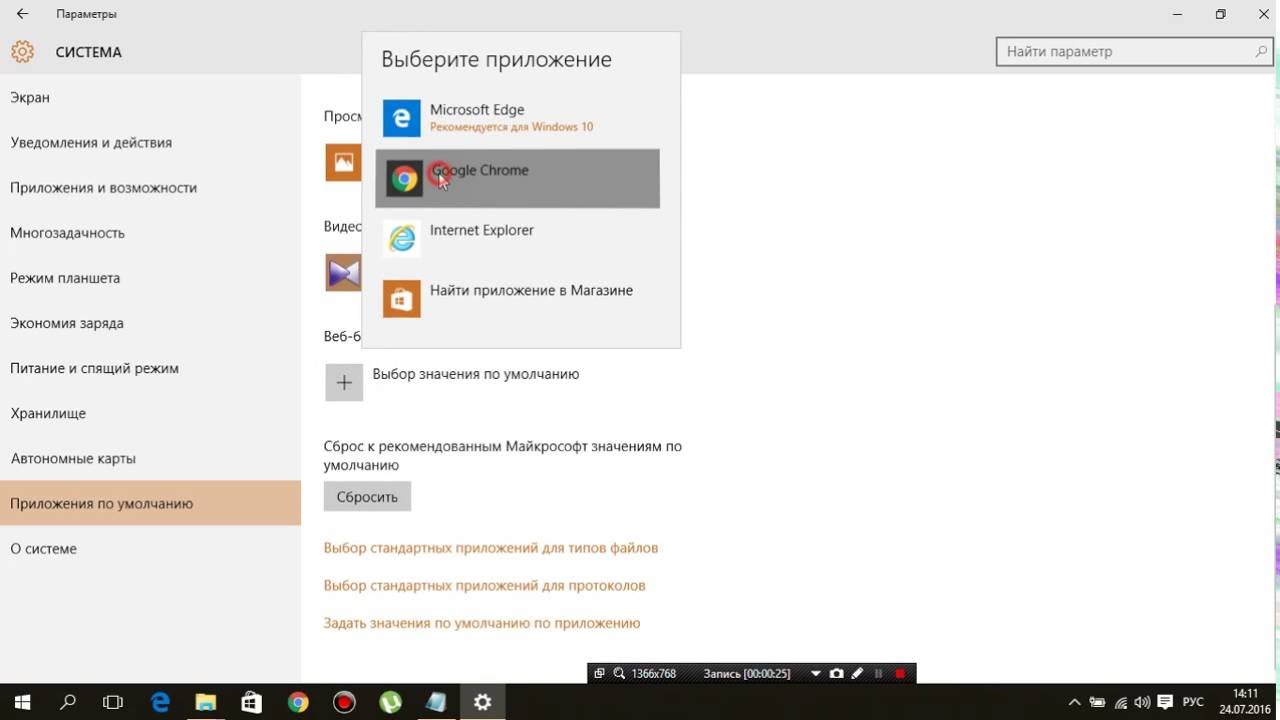
Task: Launch Chrome from the taskbar
Action: coord(298,702)
